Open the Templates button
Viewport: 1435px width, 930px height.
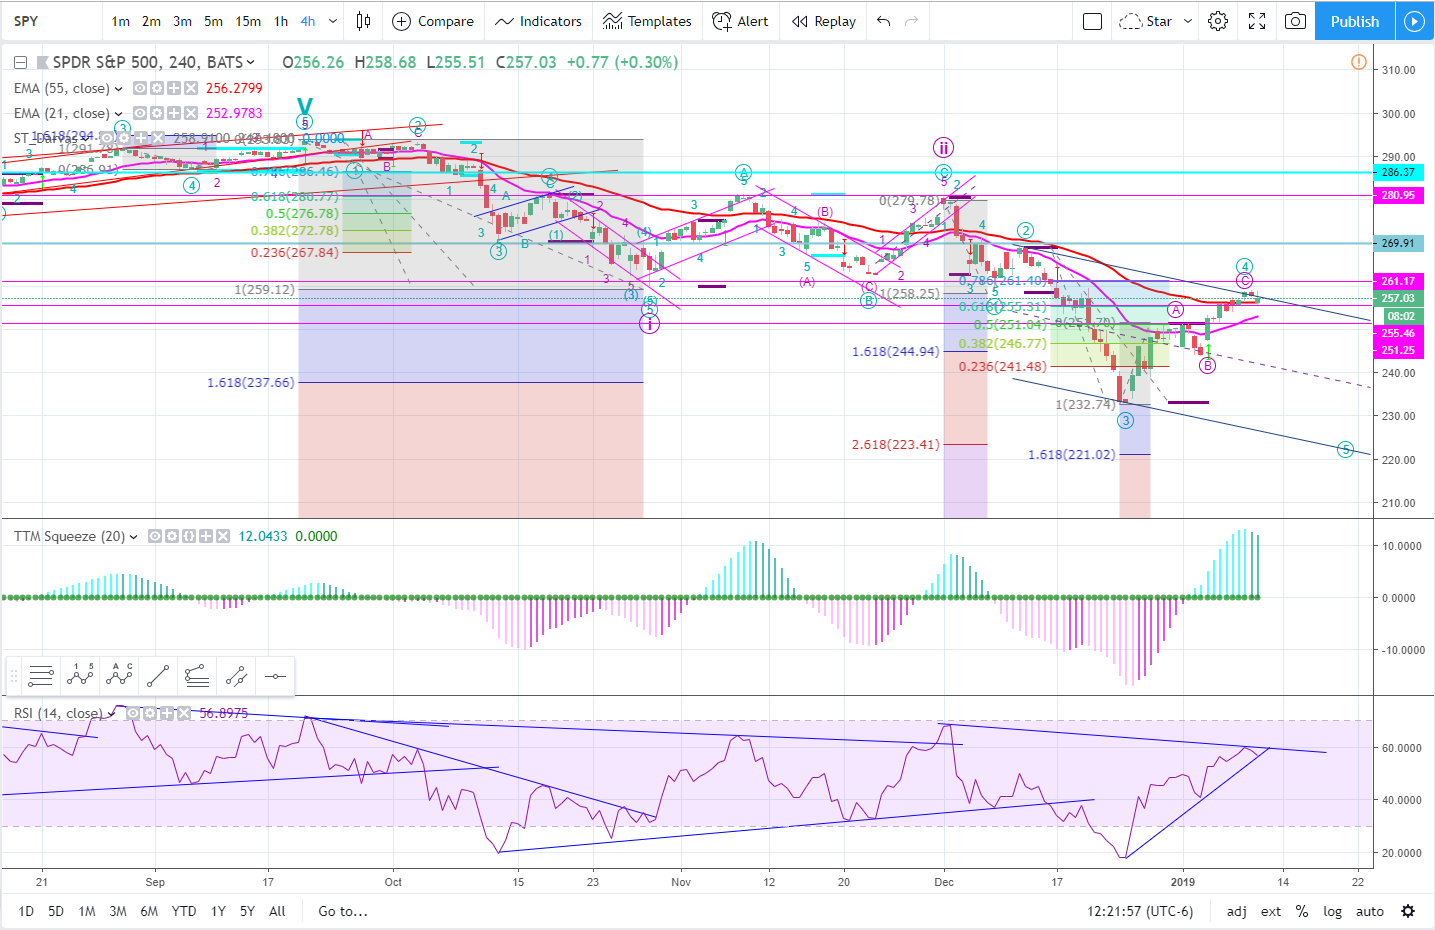tap(647, 21)
